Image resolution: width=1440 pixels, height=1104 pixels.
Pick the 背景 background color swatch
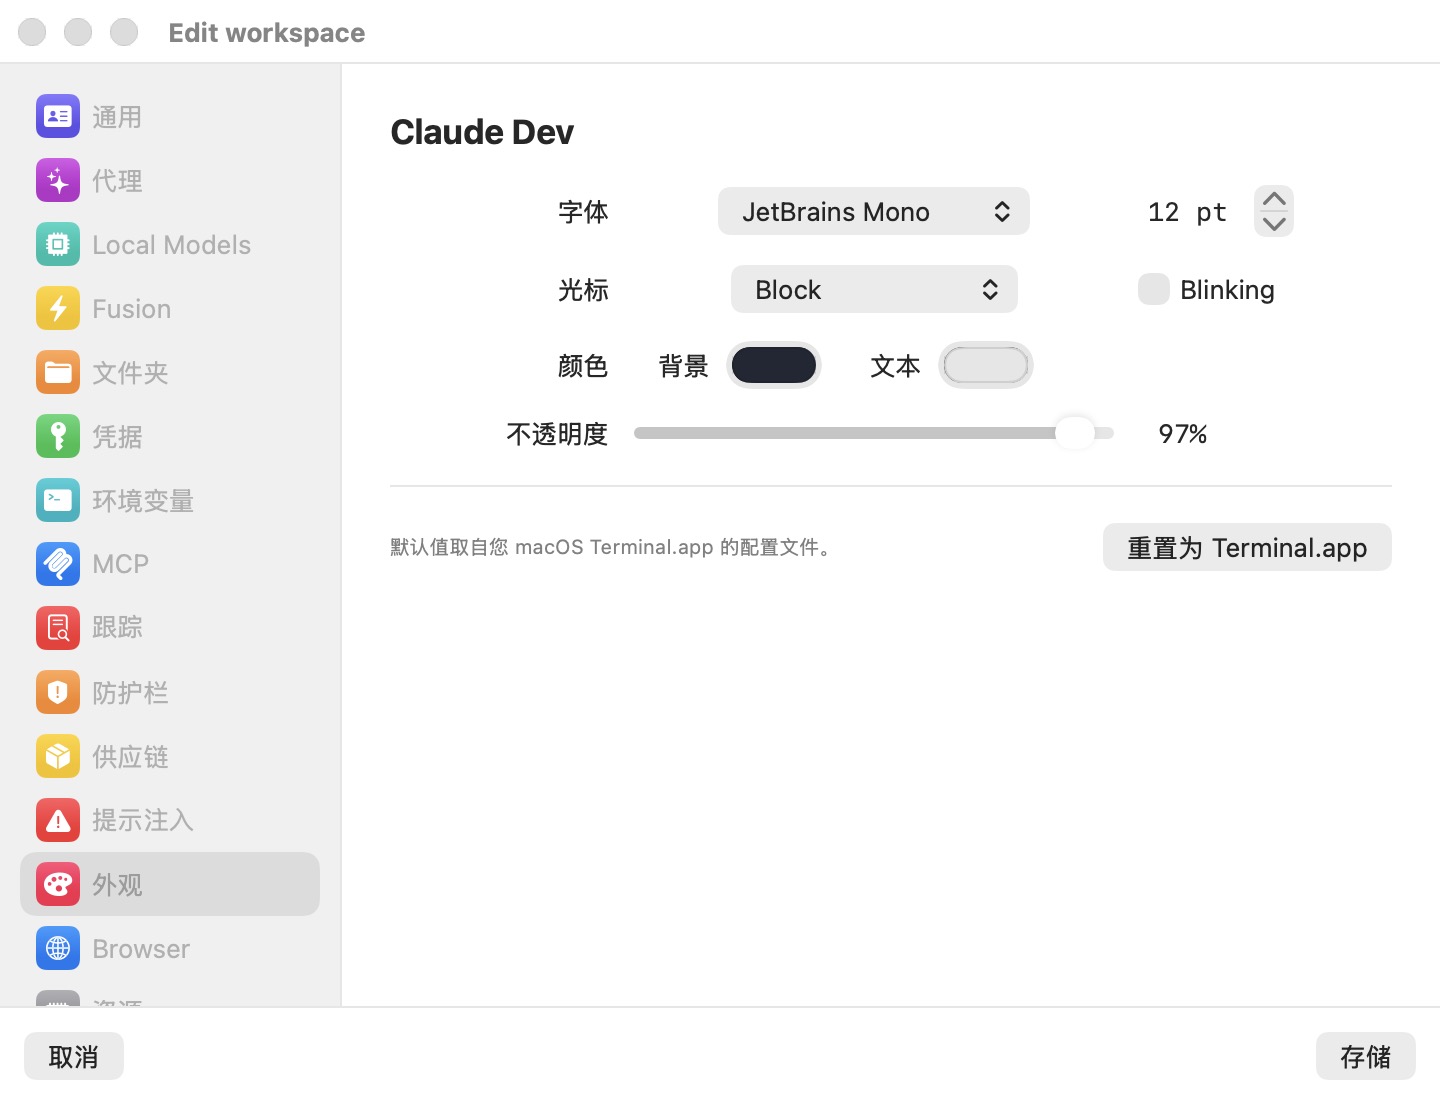coord(774,365)
